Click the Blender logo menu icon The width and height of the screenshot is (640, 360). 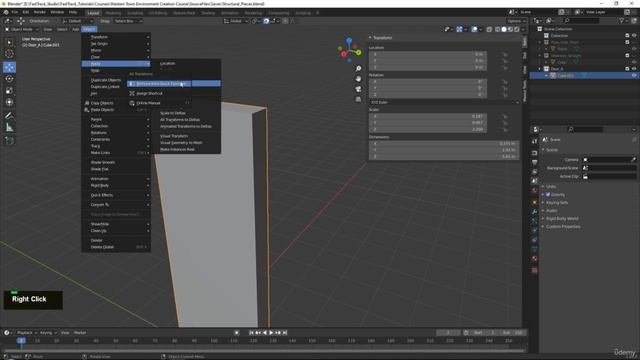tap(6, 12)
